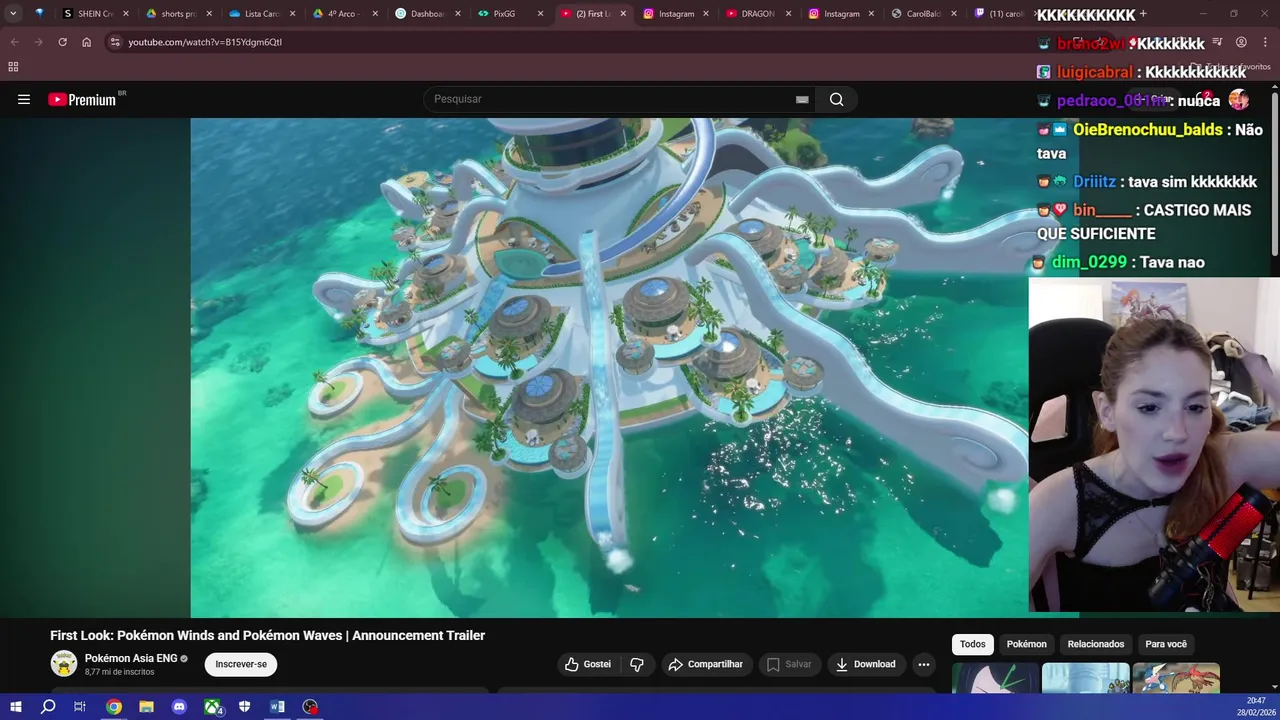Select the Pokémon filter chip
Screen dimensions: 1280x720
coord(1026,644)
